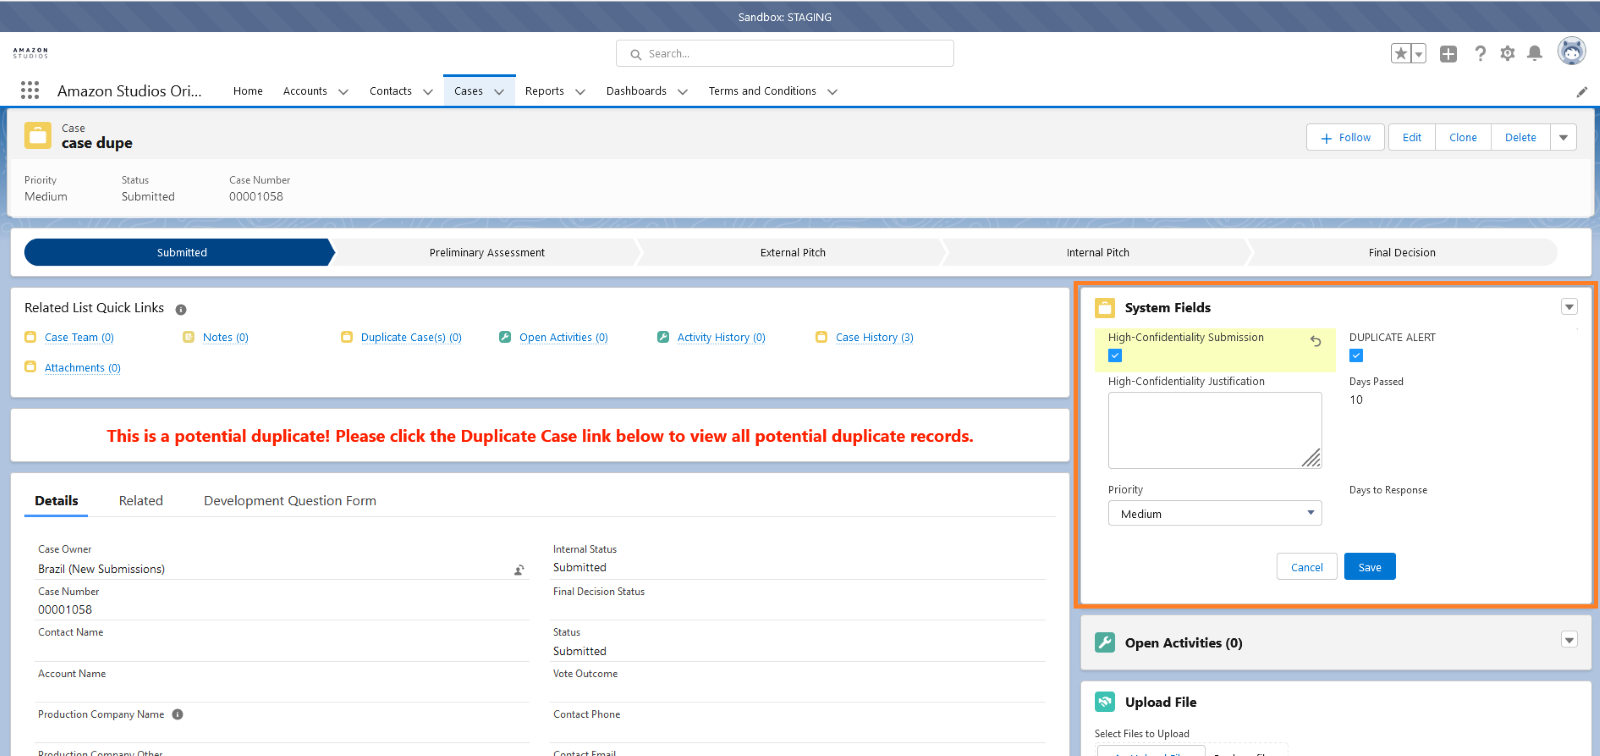Switch to Development Question Form tab
This screenshot has width=1600, height=756.
point(290,500)
